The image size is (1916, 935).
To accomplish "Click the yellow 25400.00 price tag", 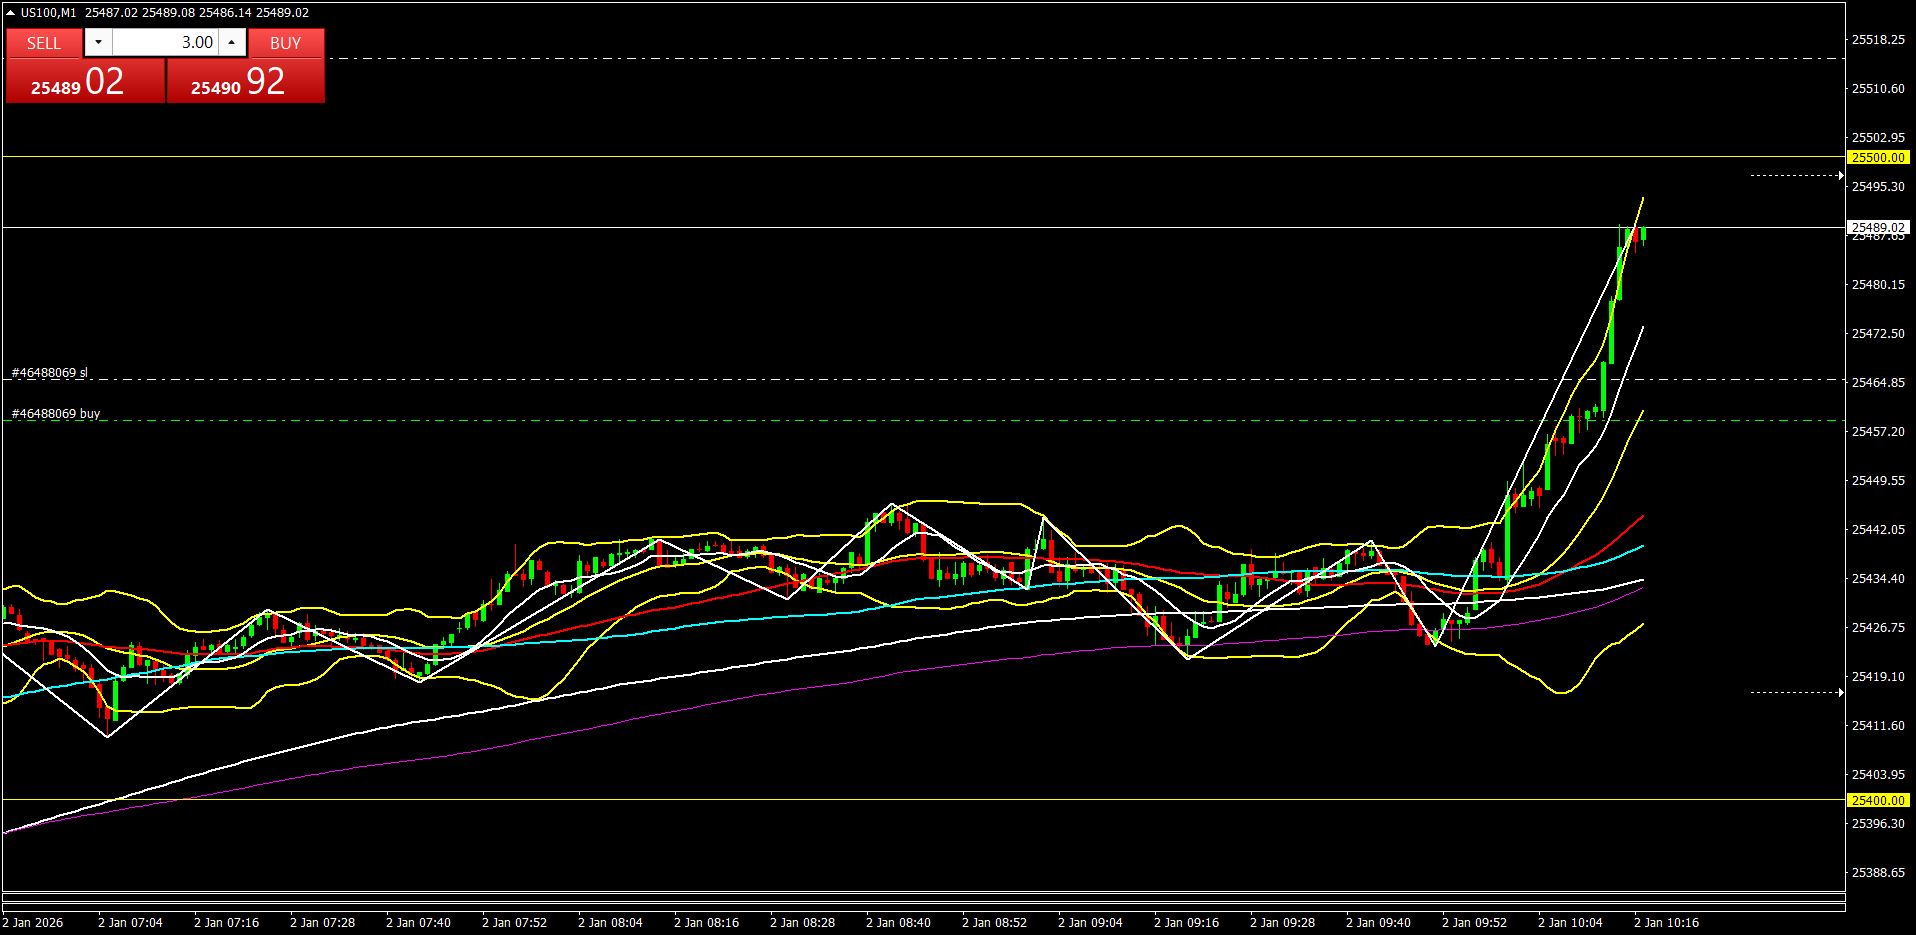I will (1877, 801).
